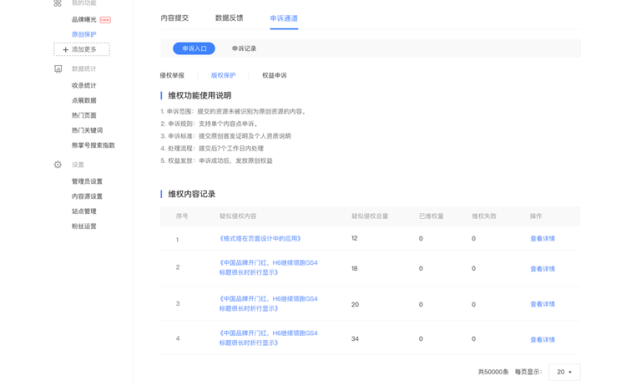Viewport: 626px width, 386px height.
Task: Click the 维权功能使用说明 heading
Action: click(x=200, y=96)
